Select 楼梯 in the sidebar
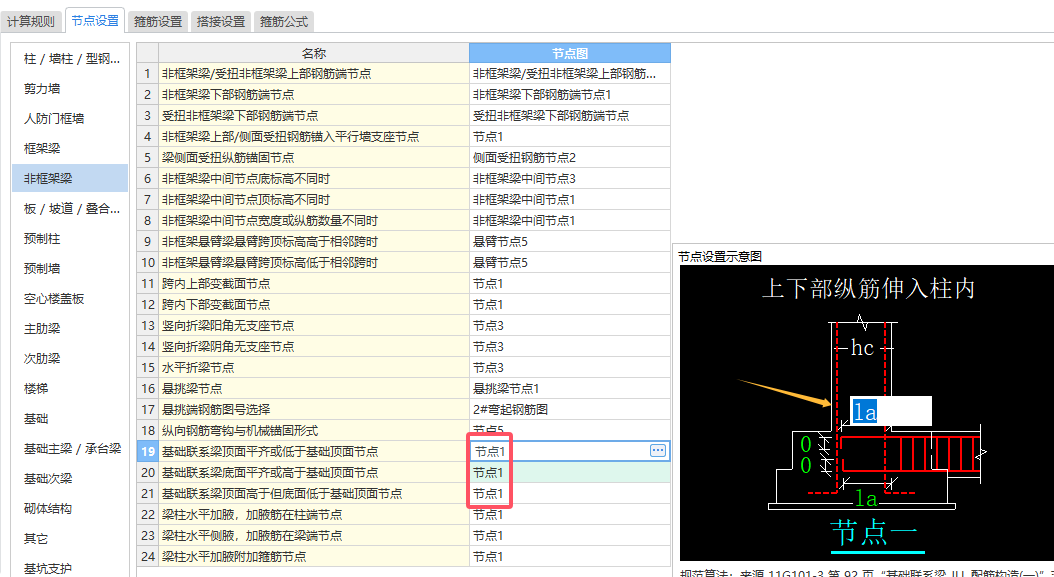 (x=71, y=389)
